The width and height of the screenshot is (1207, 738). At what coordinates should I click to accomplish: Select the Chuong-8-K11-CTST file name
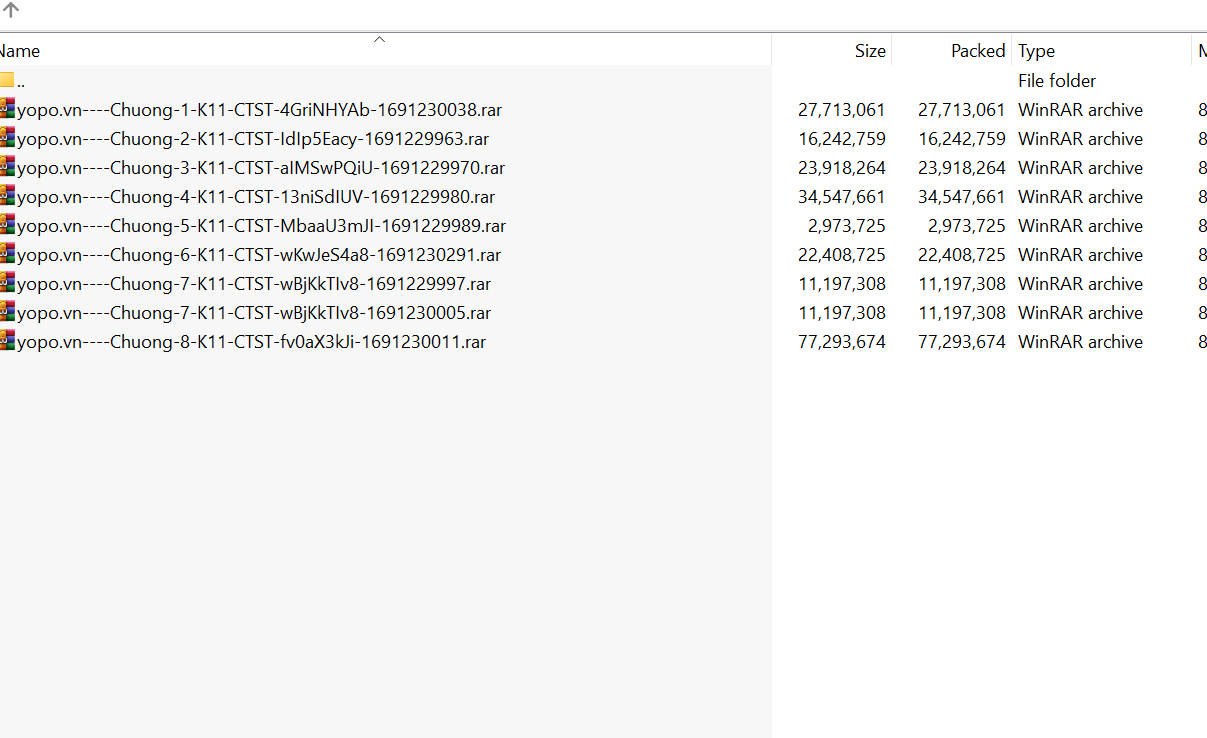[251, 342]
